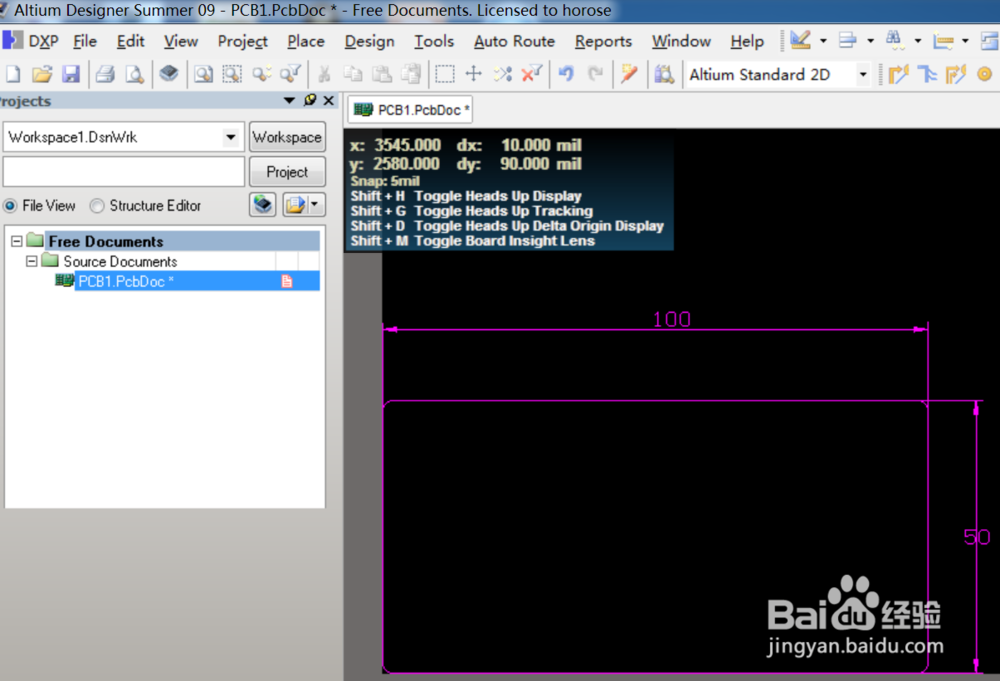Select the 50 dimension text on the board
The width and height of the screenshot is (1000, 681).
coord(976,537)
